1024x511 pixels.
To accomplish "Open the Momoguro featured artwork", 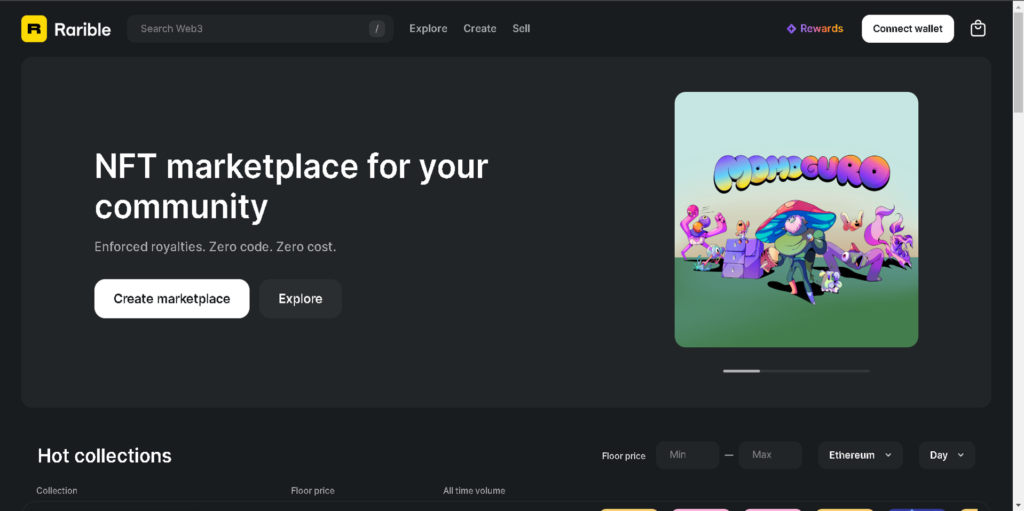I will click(796, 220).
